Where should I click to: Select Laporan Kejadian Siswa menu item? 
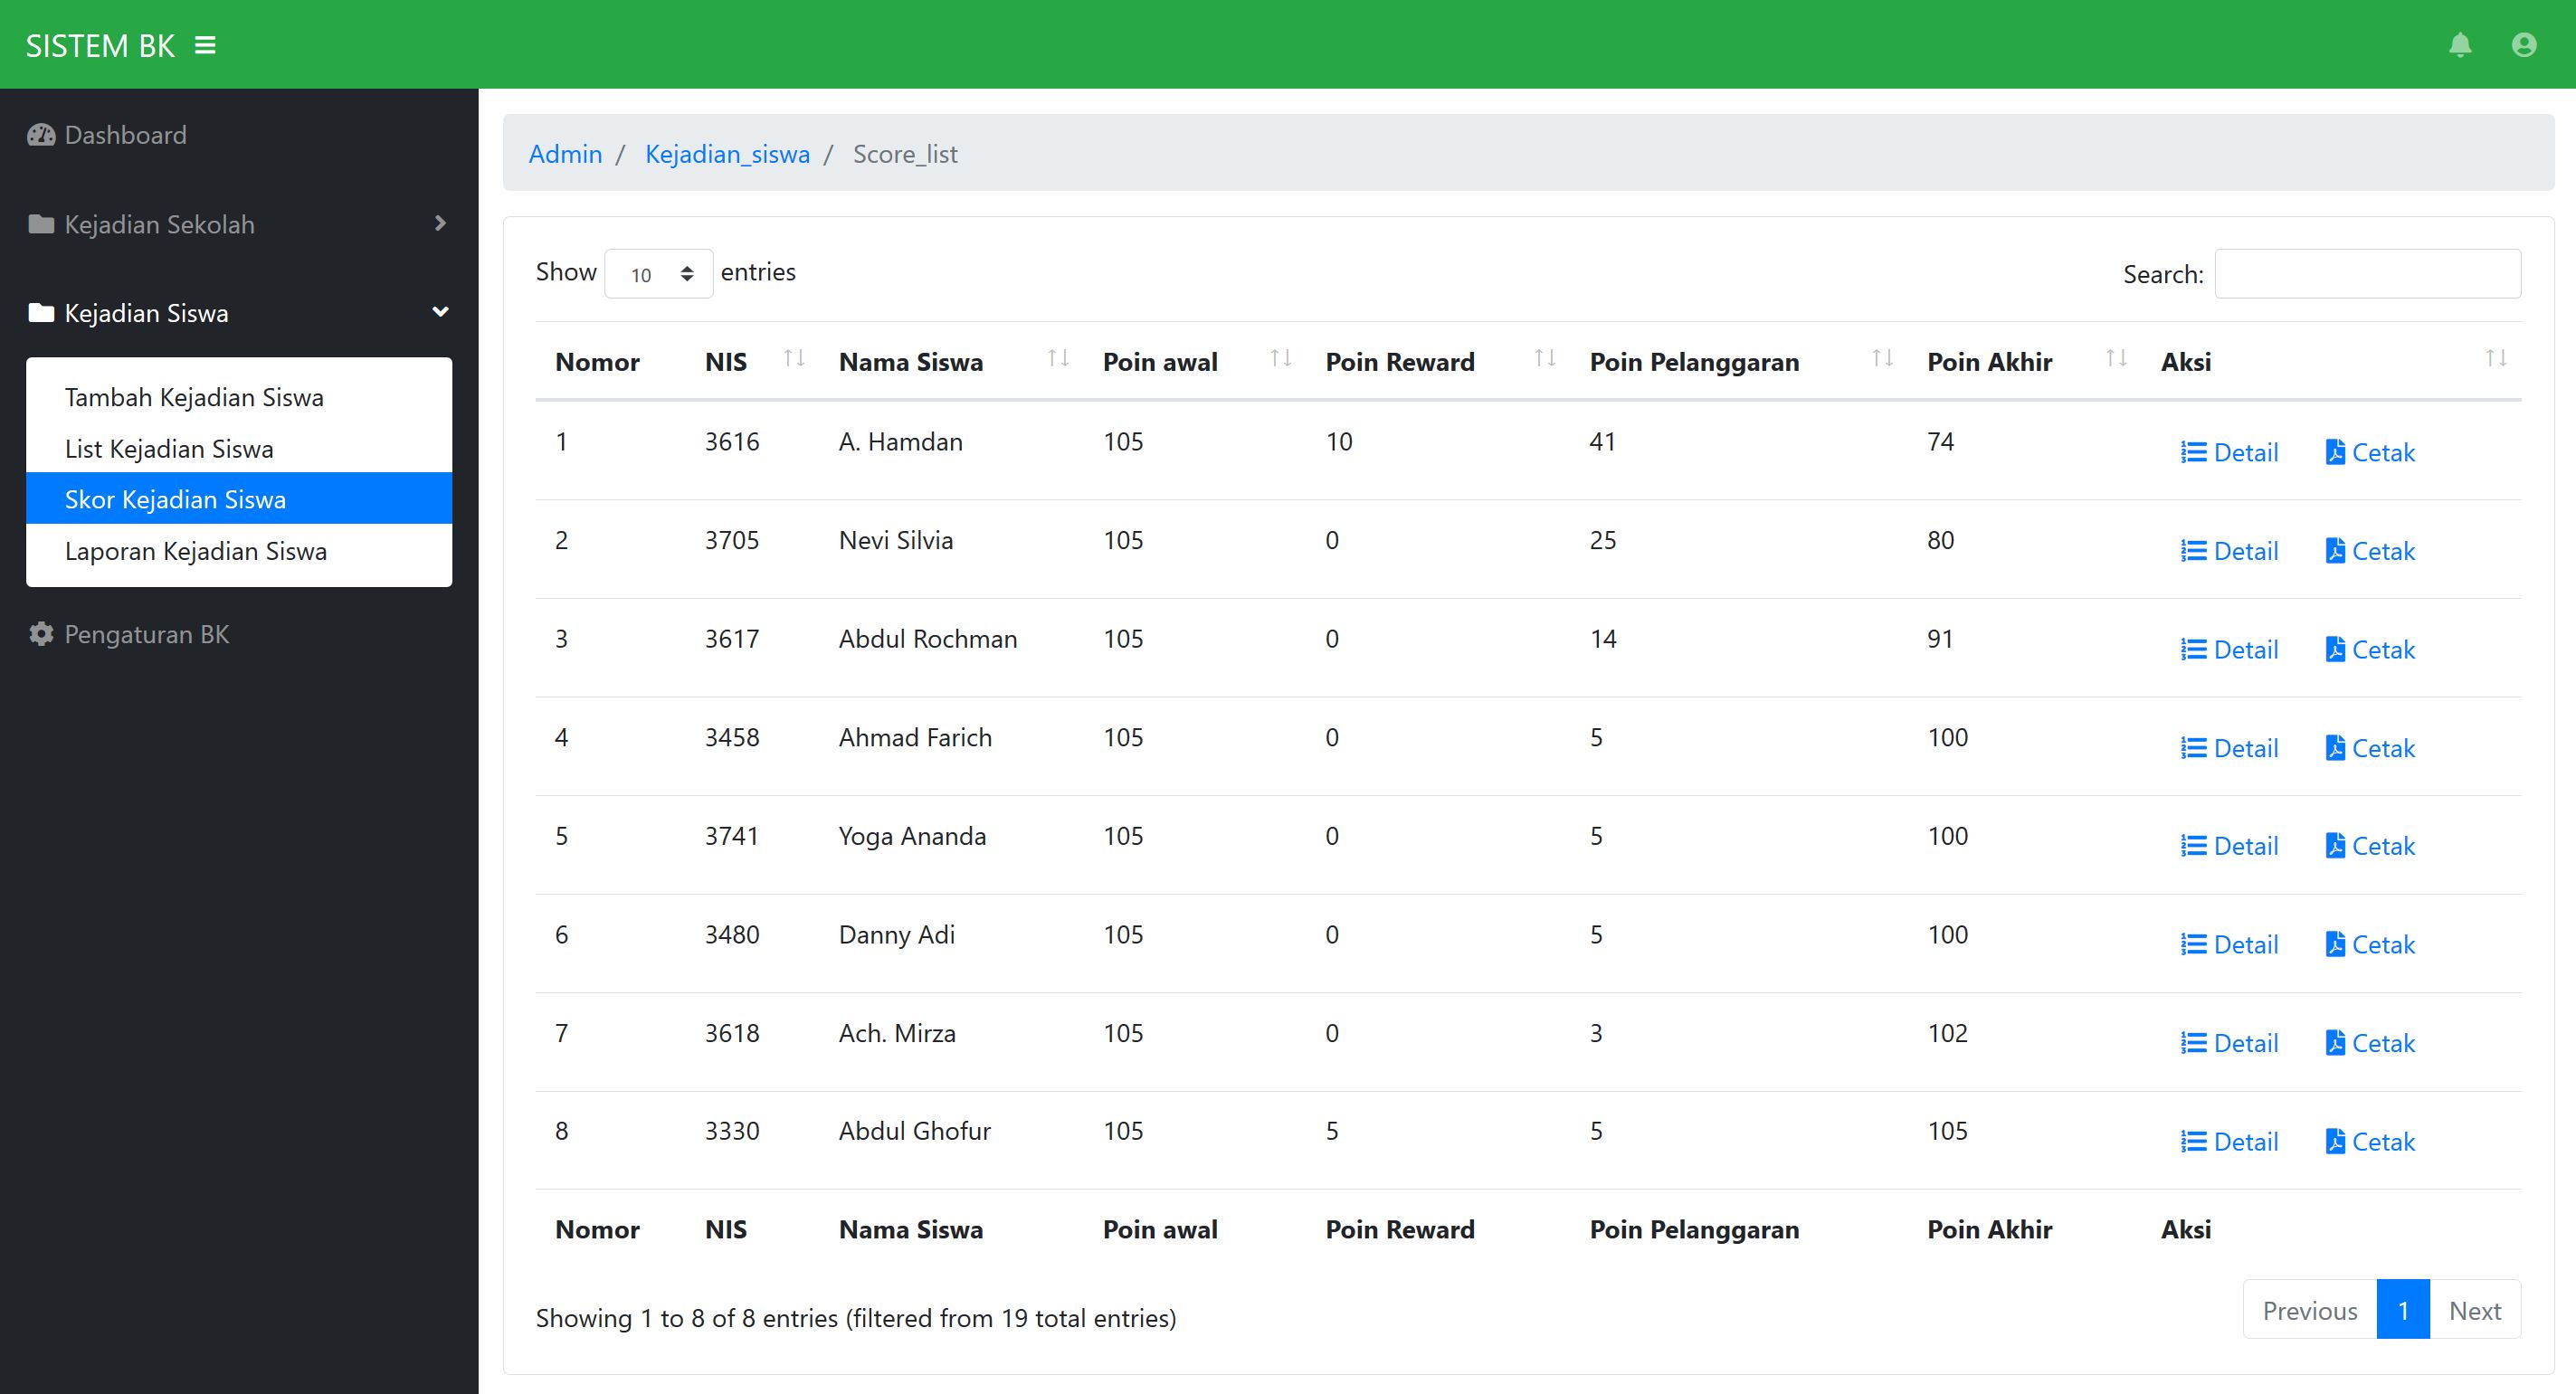pos(239,551)
